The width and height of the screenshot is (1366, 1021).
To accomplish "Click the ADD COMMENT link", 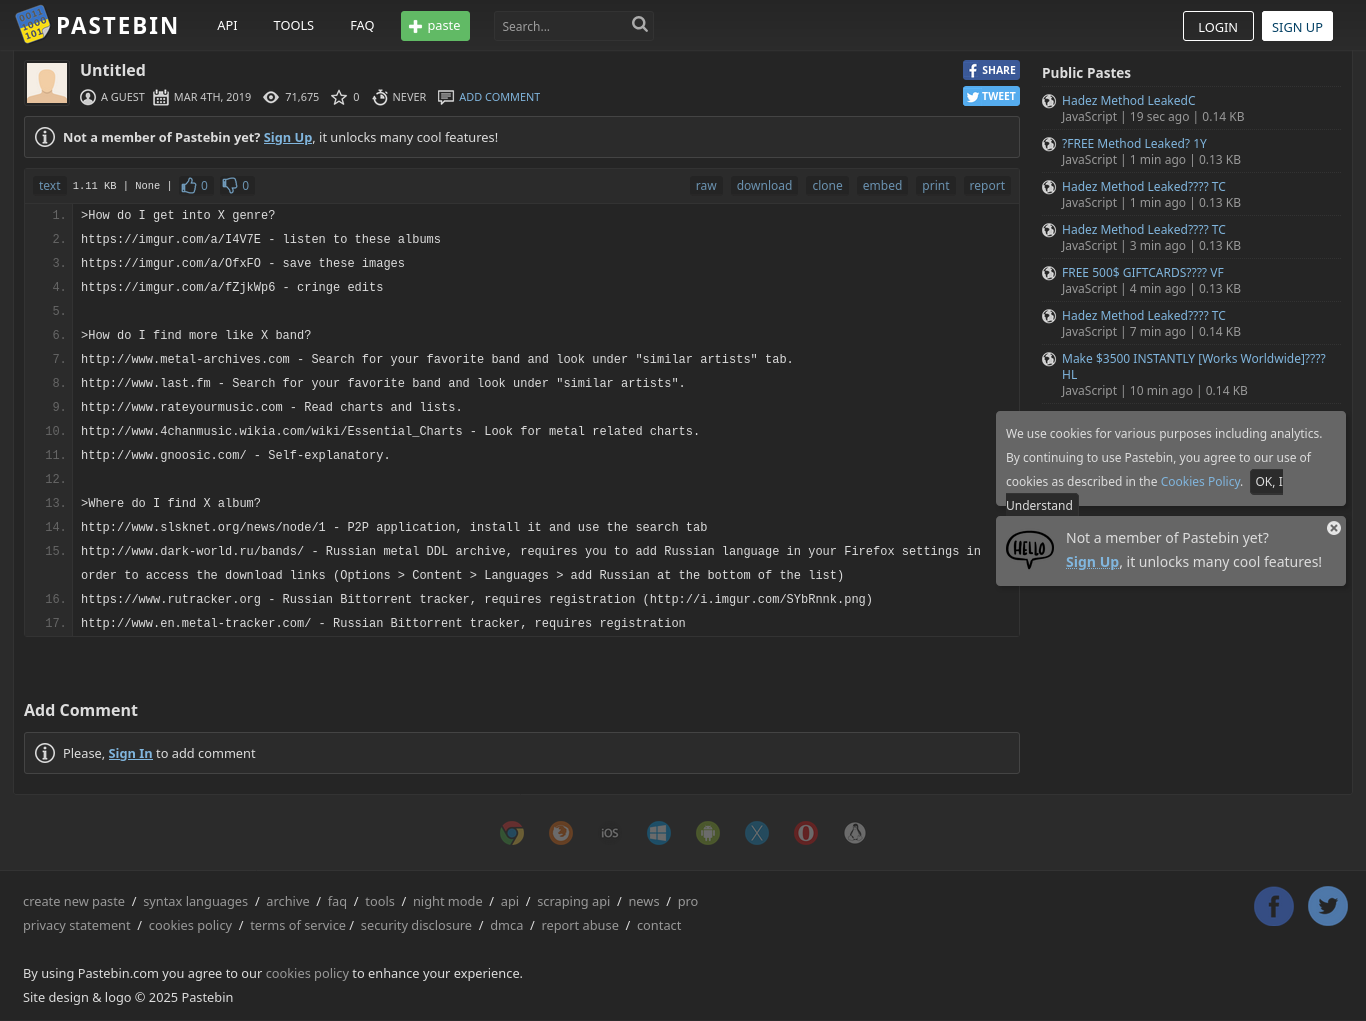I will click(499, 97).
